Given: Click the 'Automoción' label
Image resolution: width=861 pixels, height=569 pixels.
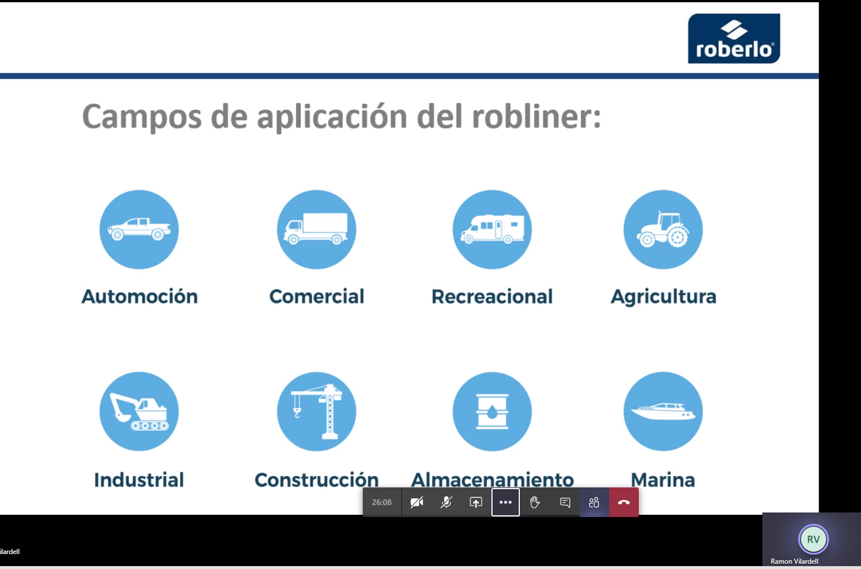Looking at the screenshot, I should 139,297.
